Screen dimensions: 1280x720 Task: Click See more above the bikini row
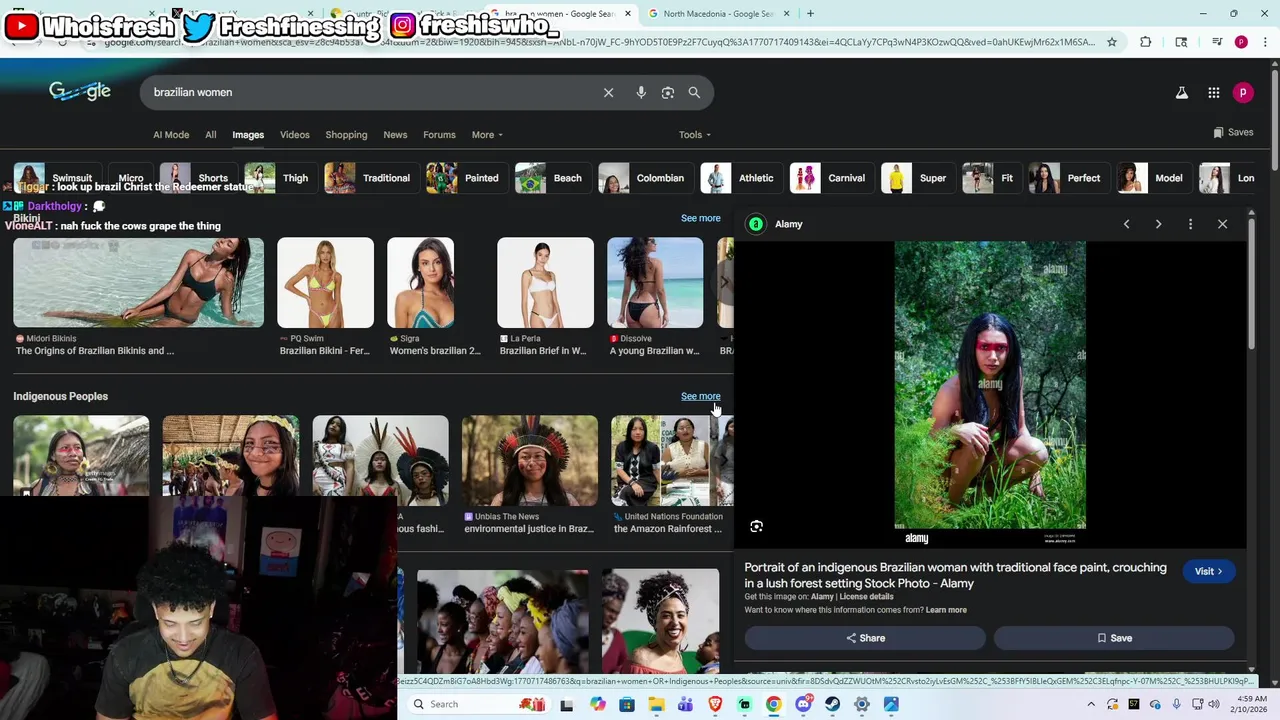tap(700, 218)
